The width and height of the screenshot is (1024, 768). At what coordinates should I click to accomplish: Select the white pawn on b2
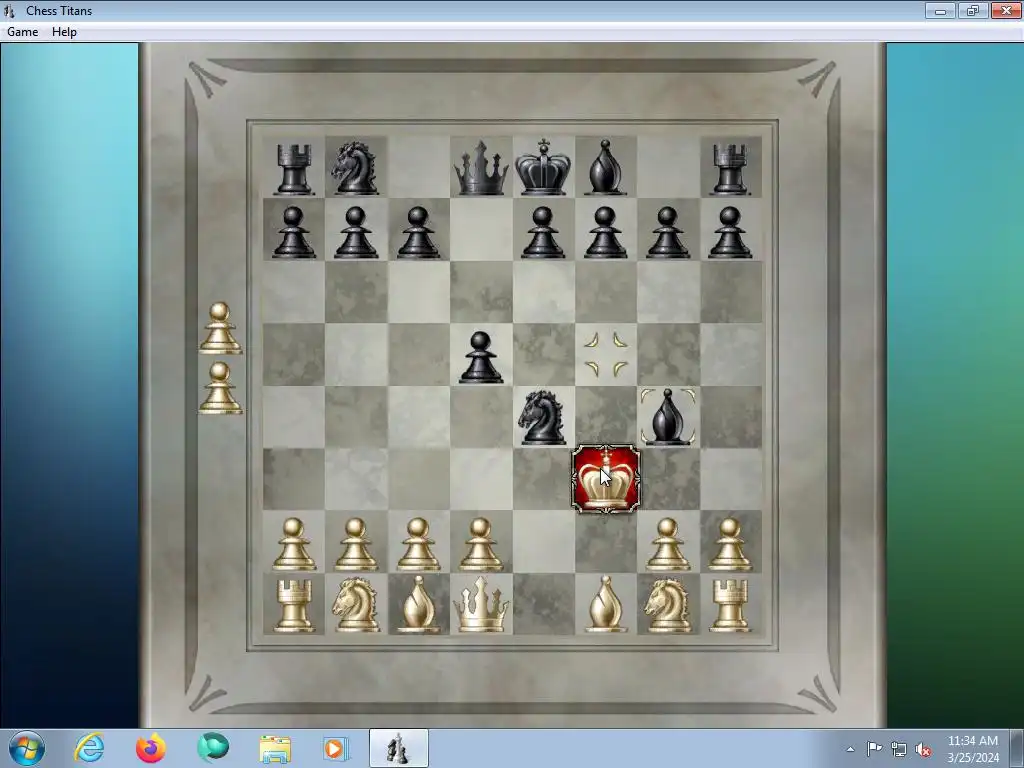(x=355, y=544)
